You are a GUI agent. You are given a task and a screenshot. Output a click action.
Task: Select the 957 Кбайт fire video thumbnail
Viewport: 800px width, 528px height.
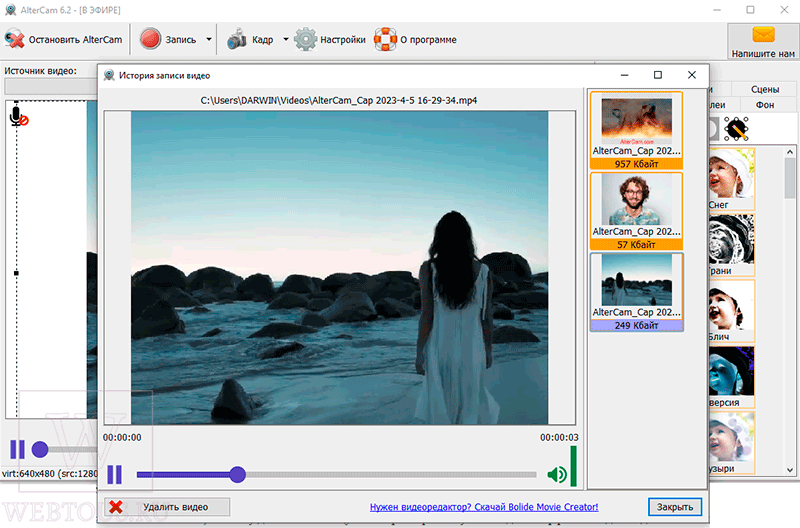coord(637,130)
